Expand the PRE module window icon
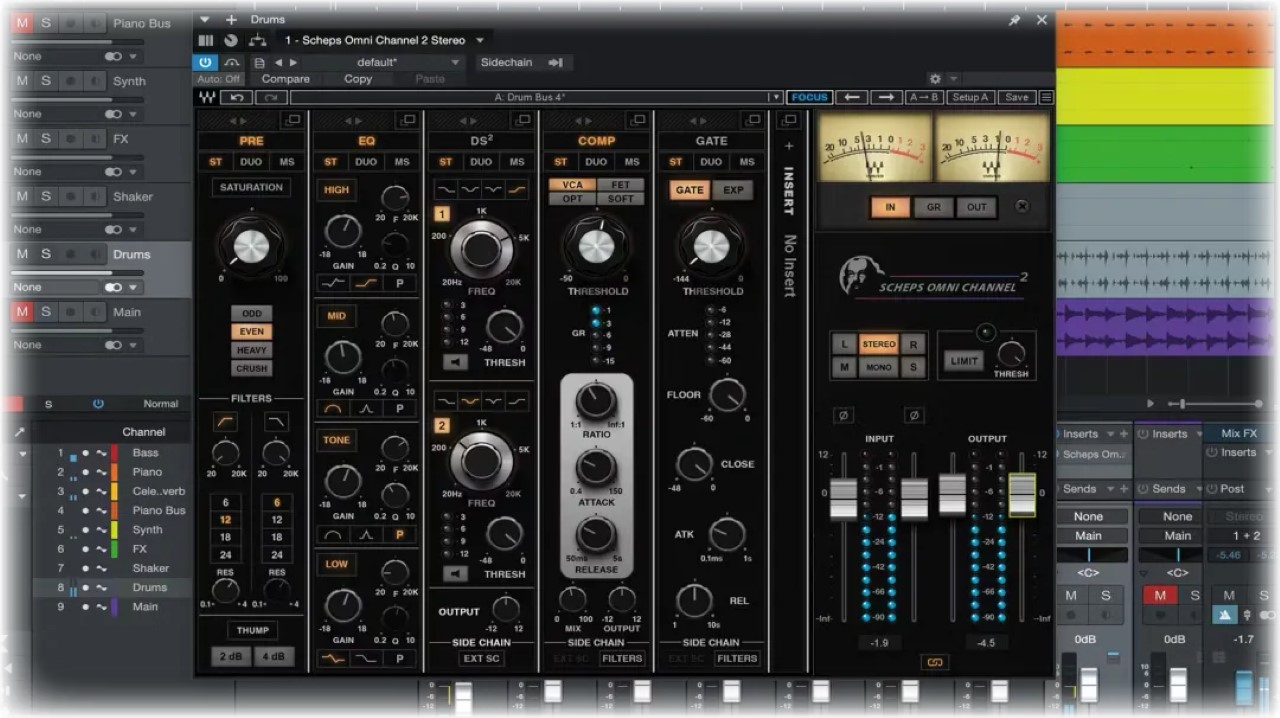 point(292,120)
